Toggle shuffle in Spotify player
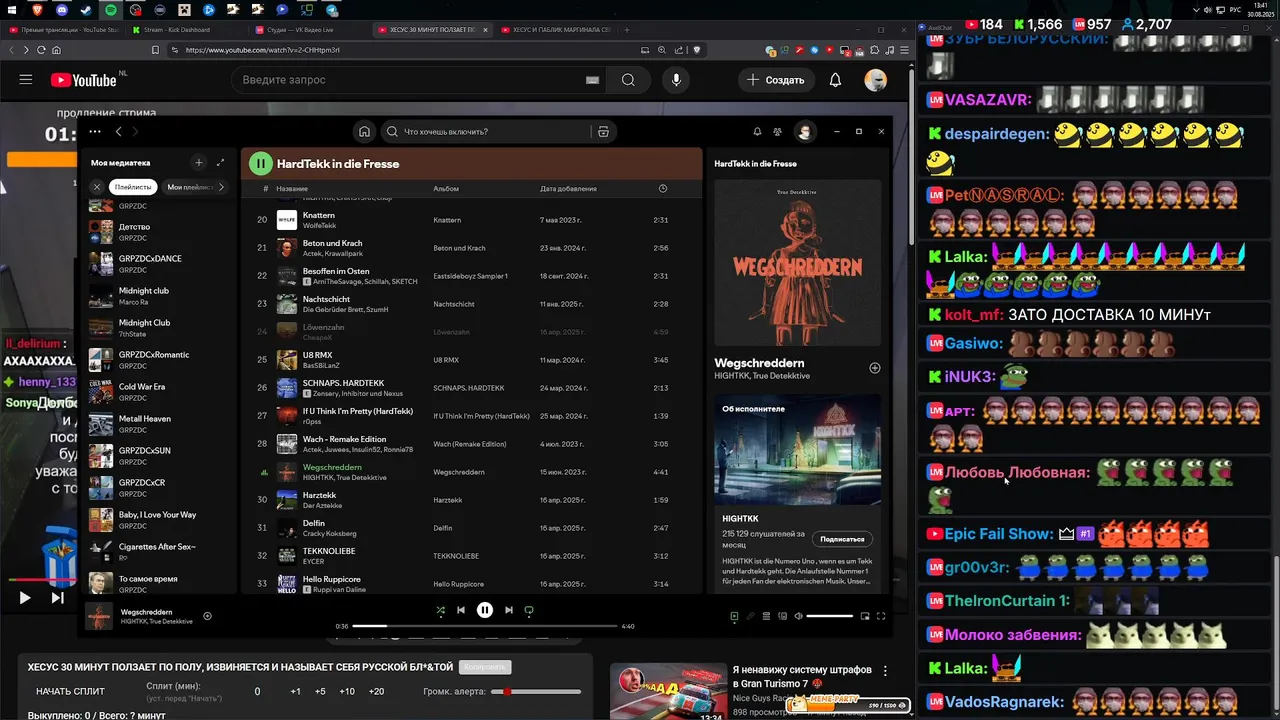Image resolution: width=1280 pixels, height=720 pixels. (441, 610)
